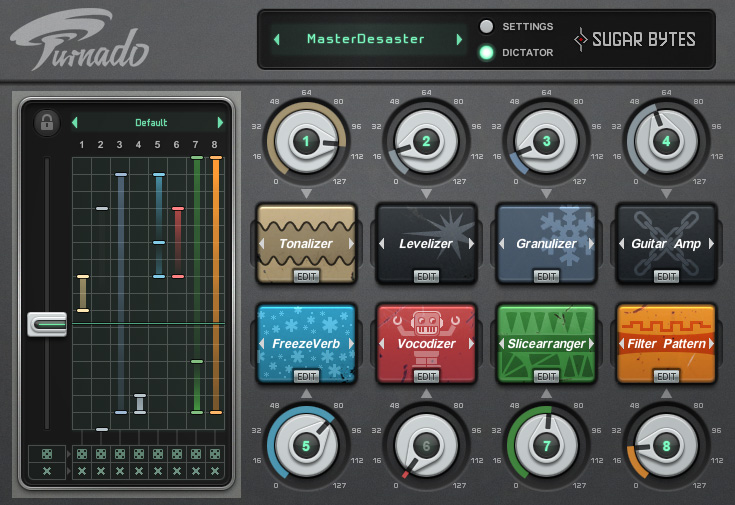Click the lock icon in Dictator panel

point(46,122)
